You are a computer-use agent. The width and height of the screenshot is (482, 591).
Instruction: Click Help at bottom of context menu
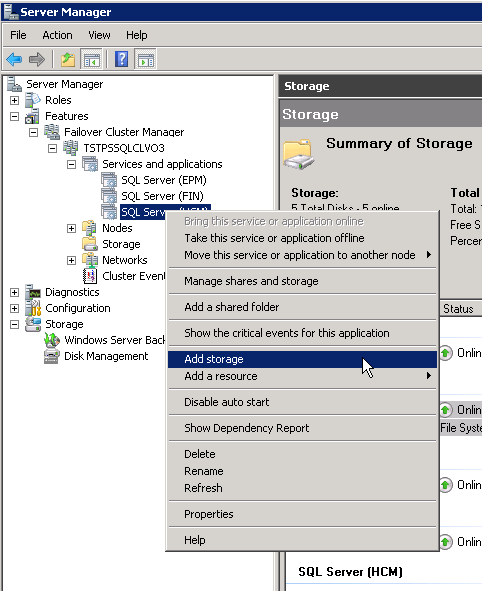click(x=302, y=540)
